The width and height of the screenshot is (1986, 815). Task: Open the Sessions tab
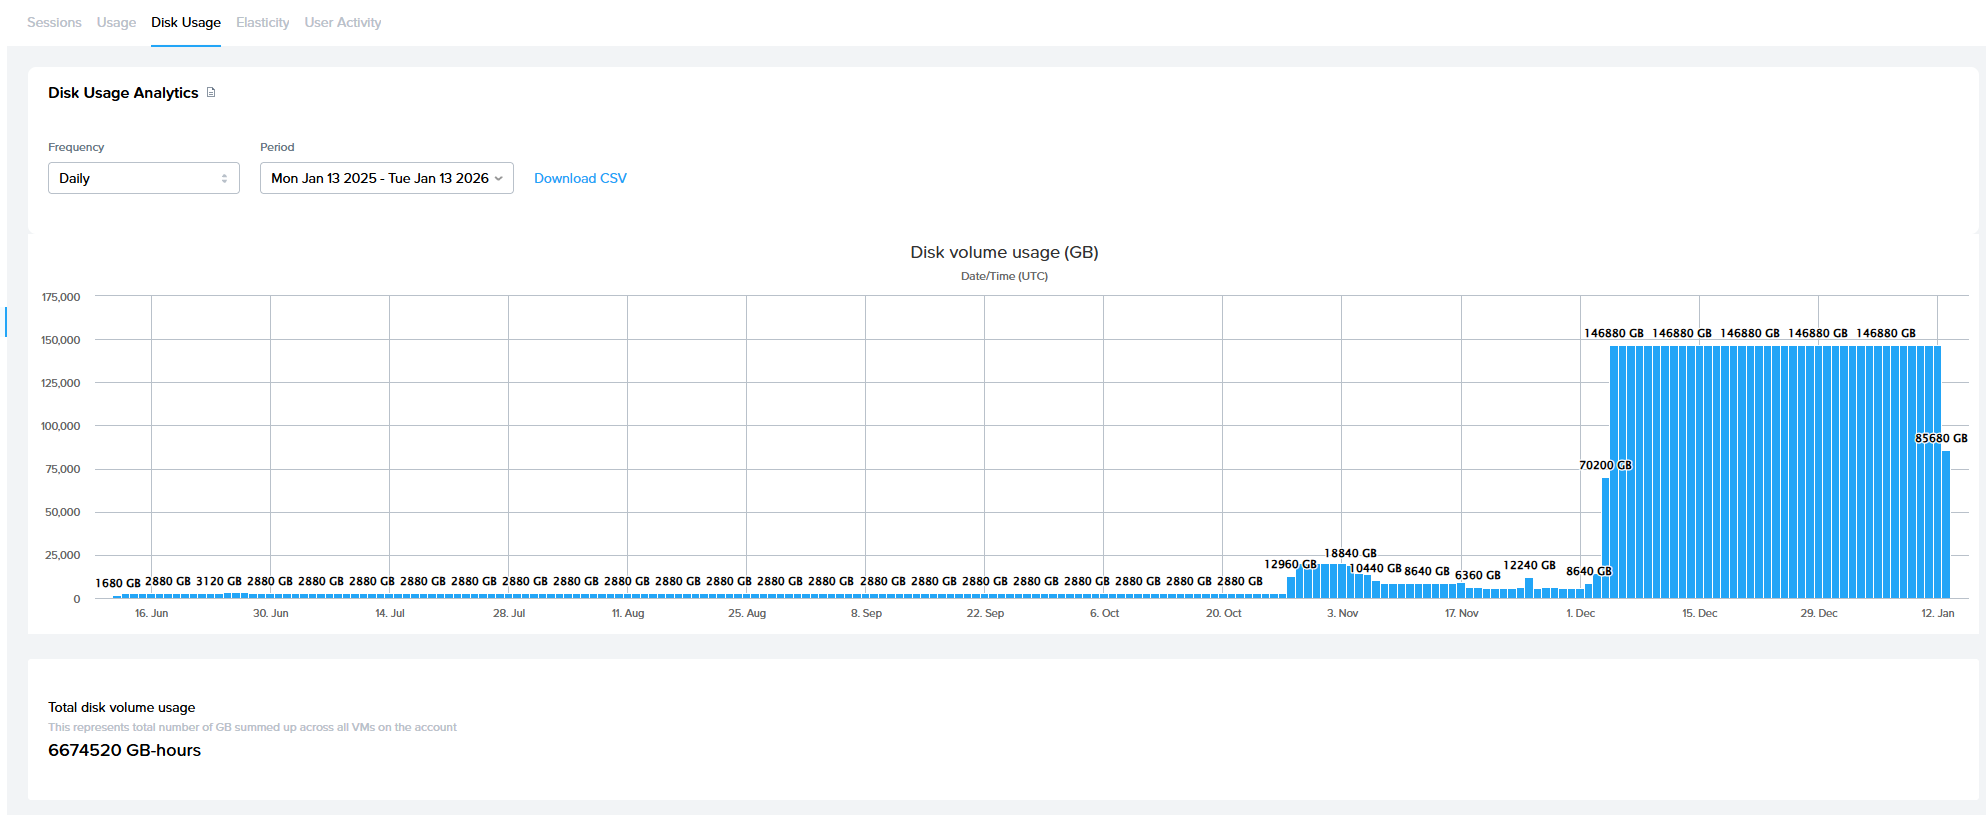(54, 22)
